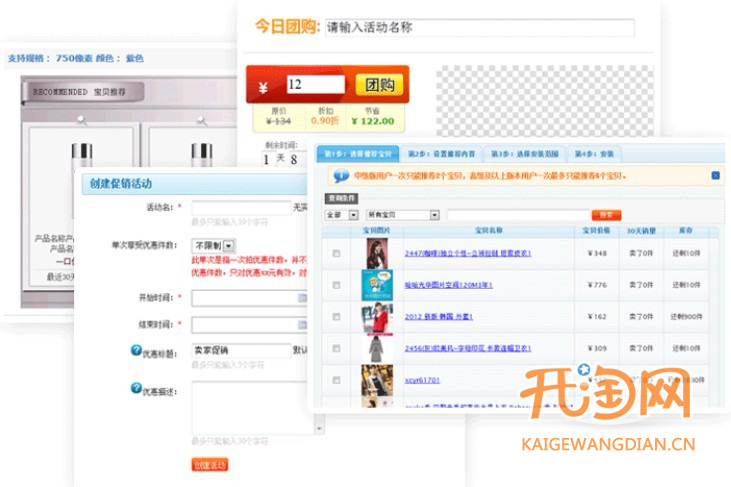Open the 不限制 quantity dropdown
The height and width of the screenshot is (487, 731).
pyautogui.click(x=214, y=246)
